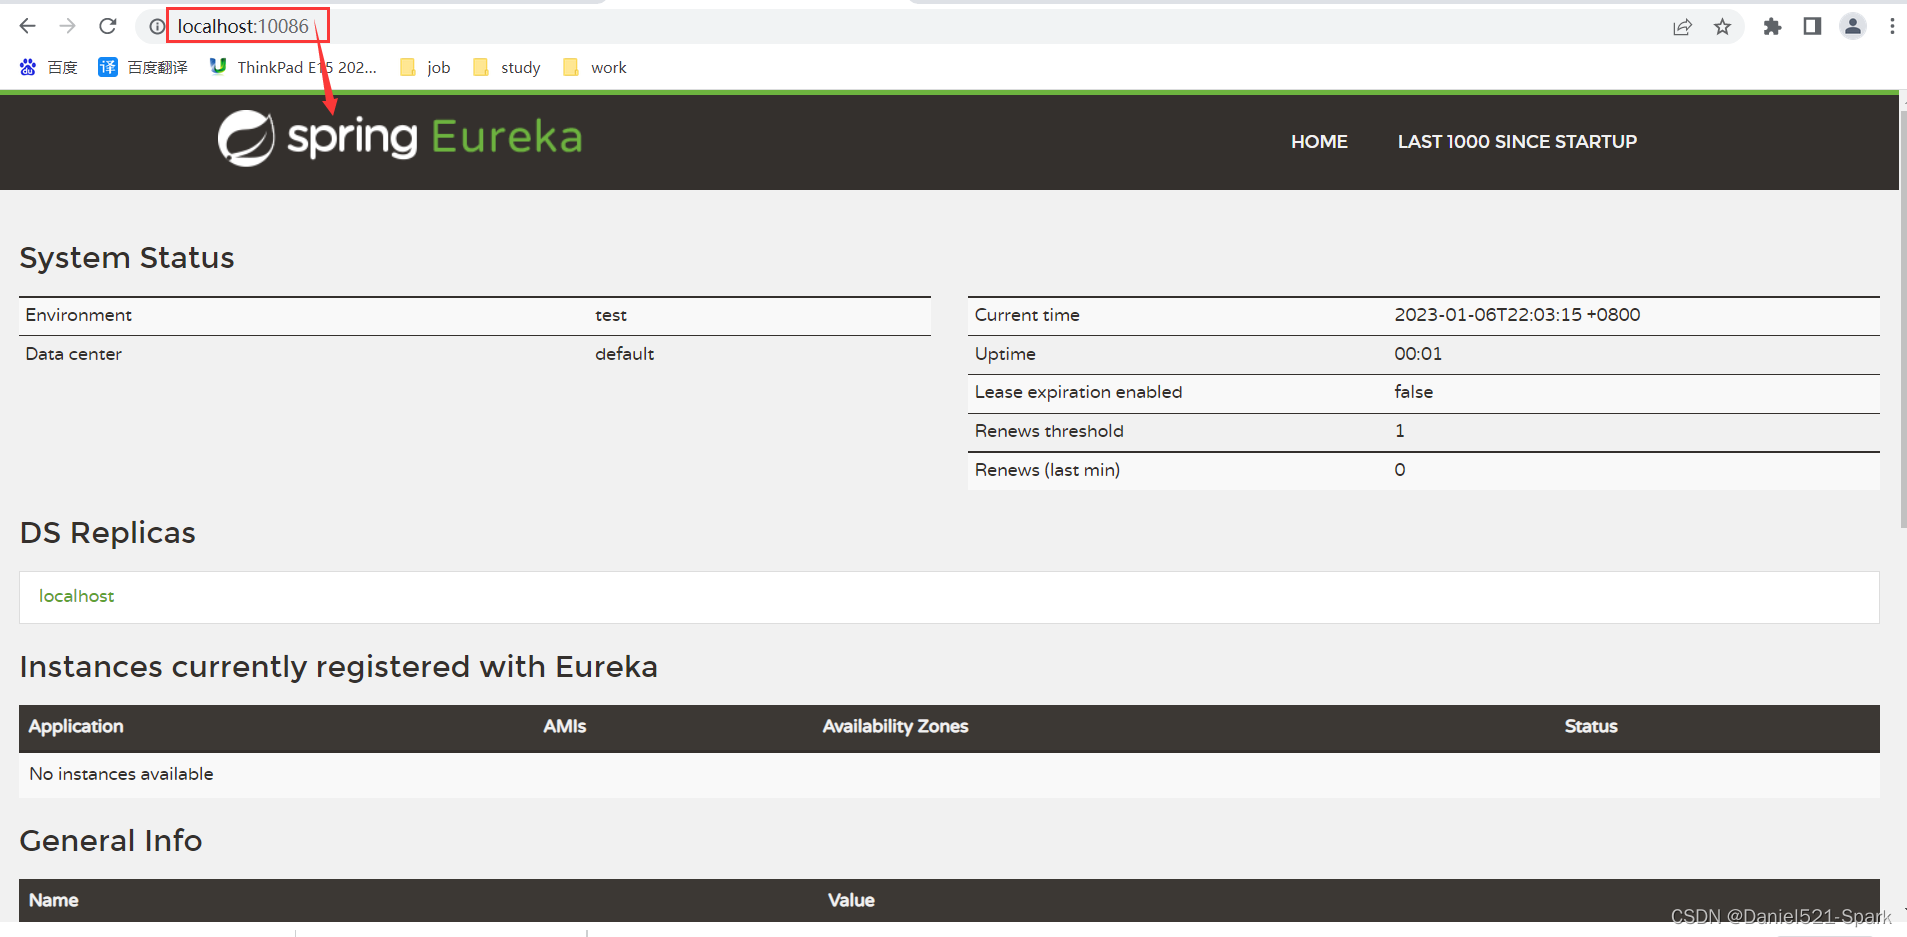Reload the current page
1907x937 pixels.
tap(108, 26)
